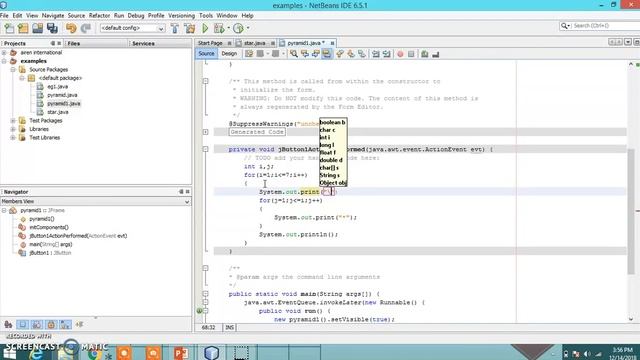The image size is (640, 360).
Task: Open Internet Explorer from the taskbar
Action: pyautogui.click(x=37, y=353)
